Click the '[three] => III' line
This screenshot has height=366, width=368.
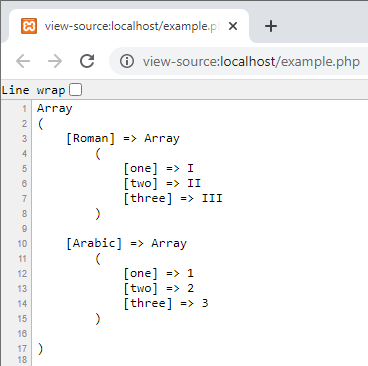tap(173, 199)
